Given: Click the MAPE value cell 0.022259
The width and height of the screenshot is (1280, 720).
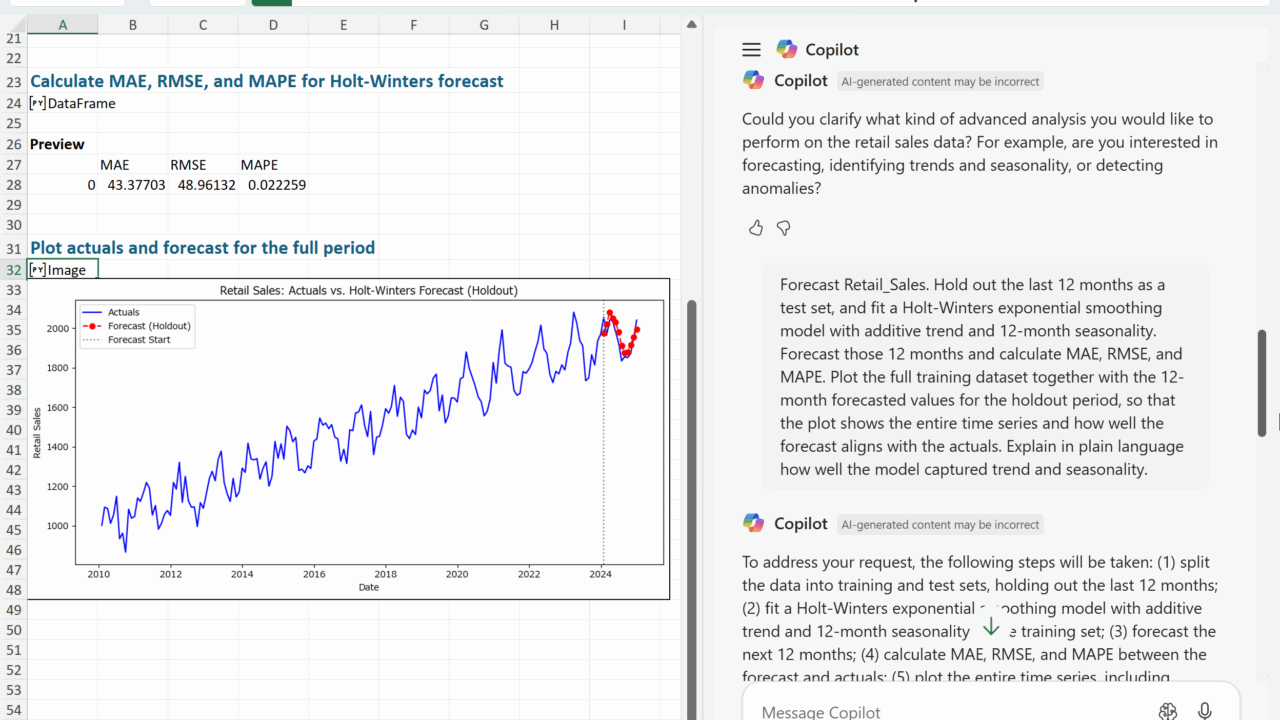Looking at the screenshot, I should 273,185.
